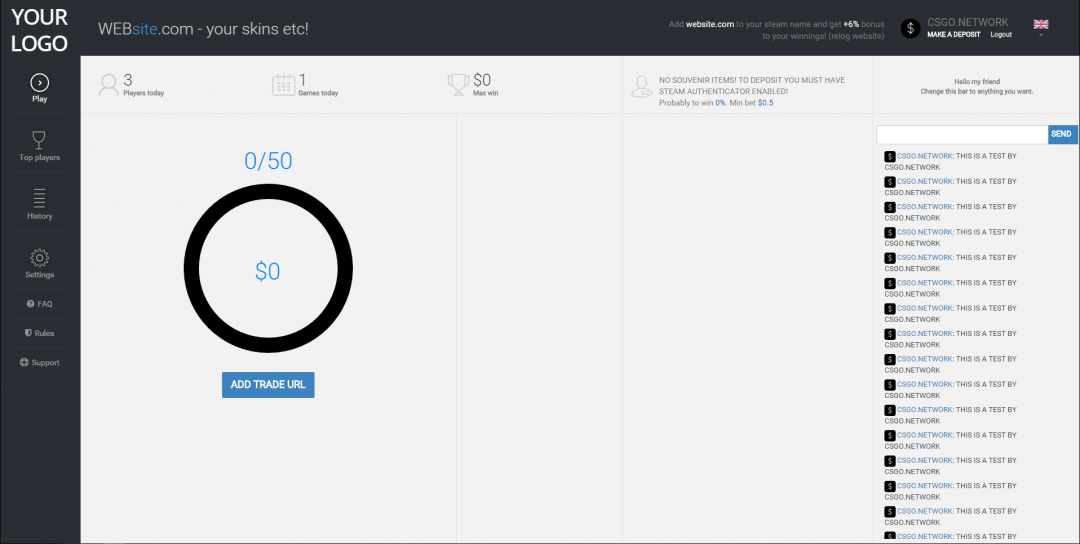
Task: Open Top players trophy cup icon
Action: coord(39,139)
